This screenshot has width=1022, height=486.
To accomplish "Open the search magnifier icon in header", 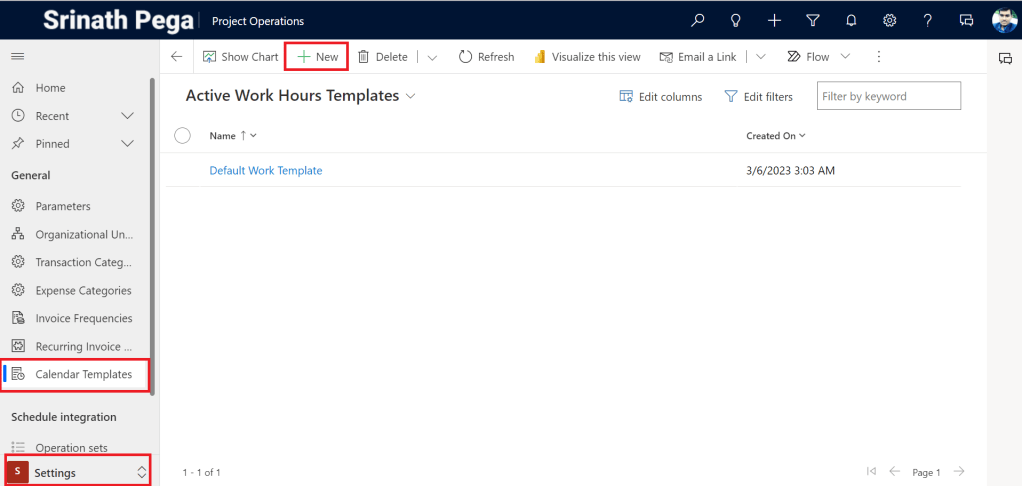I will click(x=698, y=20).
